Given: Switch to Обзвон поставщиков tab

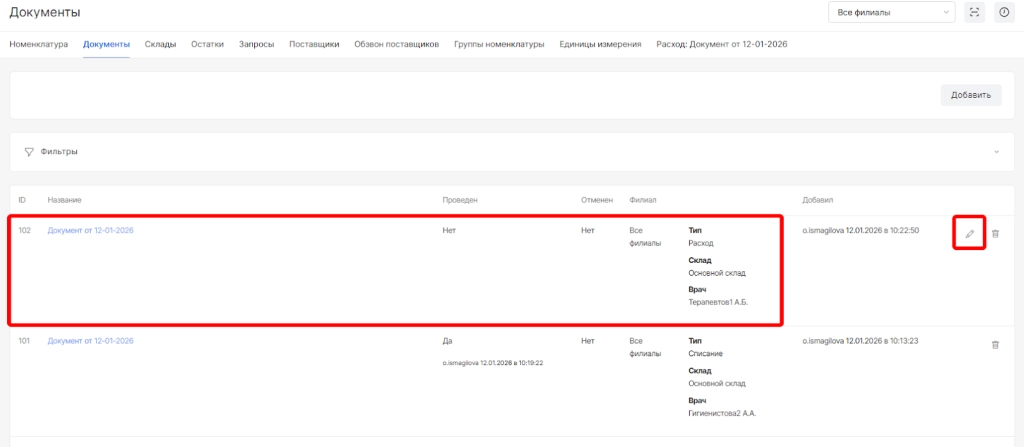Looking at the screenshot, I should [396, 44].
